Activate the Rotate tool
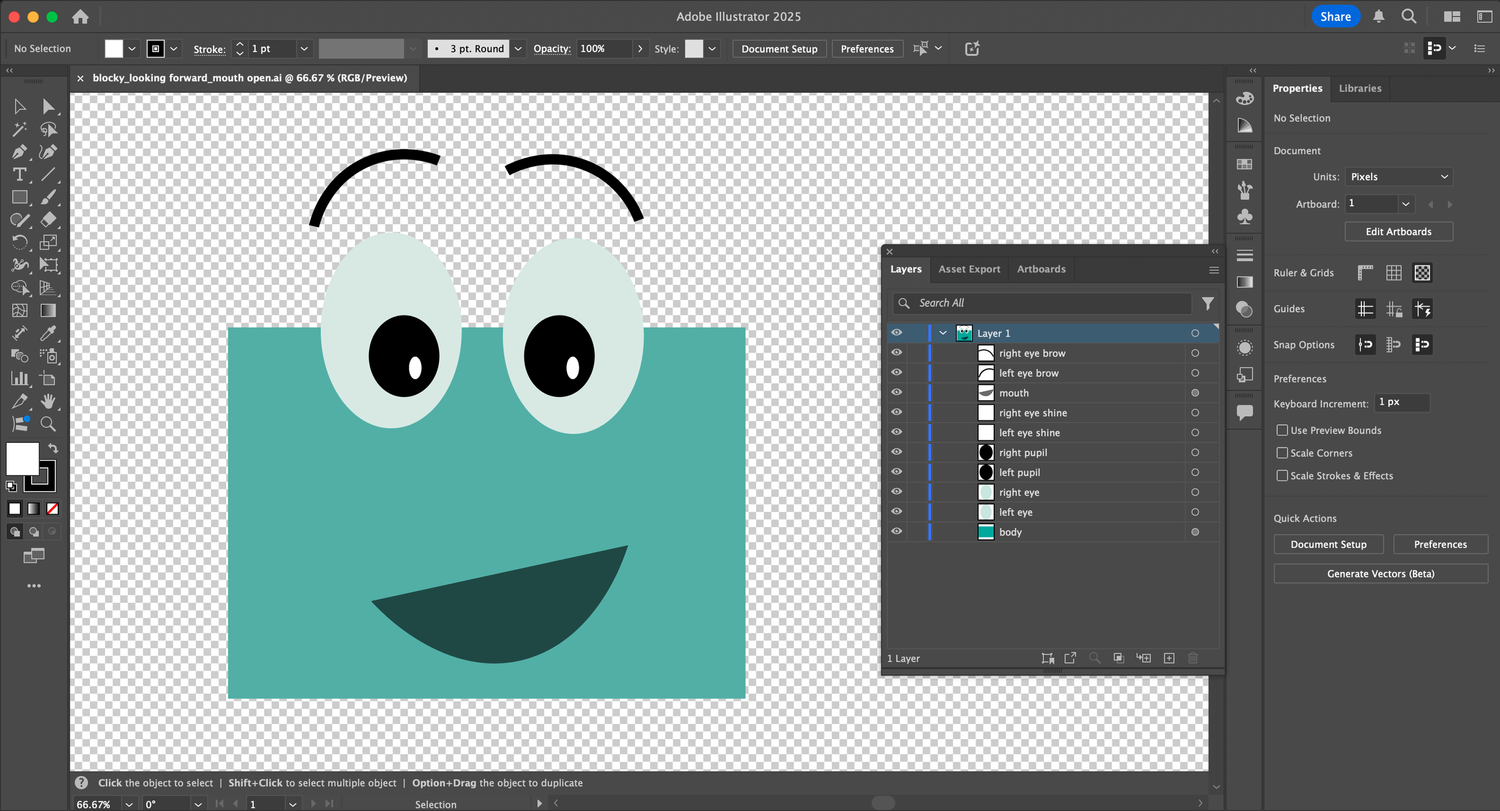The width and height of the screenshot is (1500, 811). coord(19,243)
